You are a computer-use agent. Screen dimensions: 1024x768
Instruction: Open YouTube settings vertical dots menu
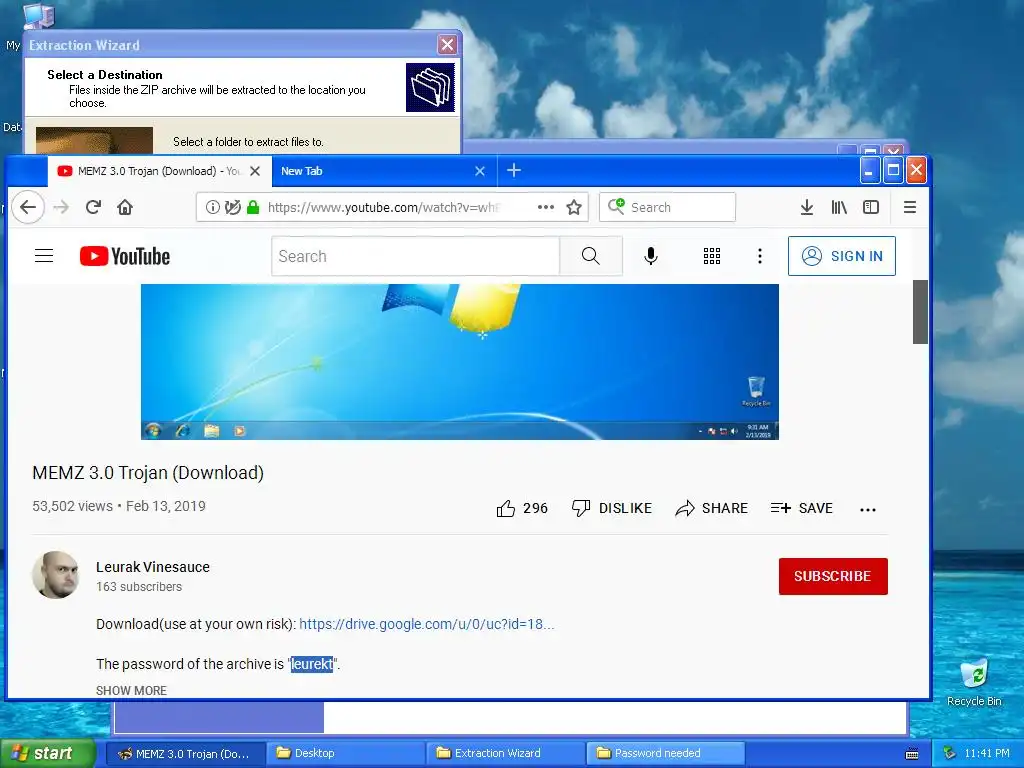[x=760, y=256]
